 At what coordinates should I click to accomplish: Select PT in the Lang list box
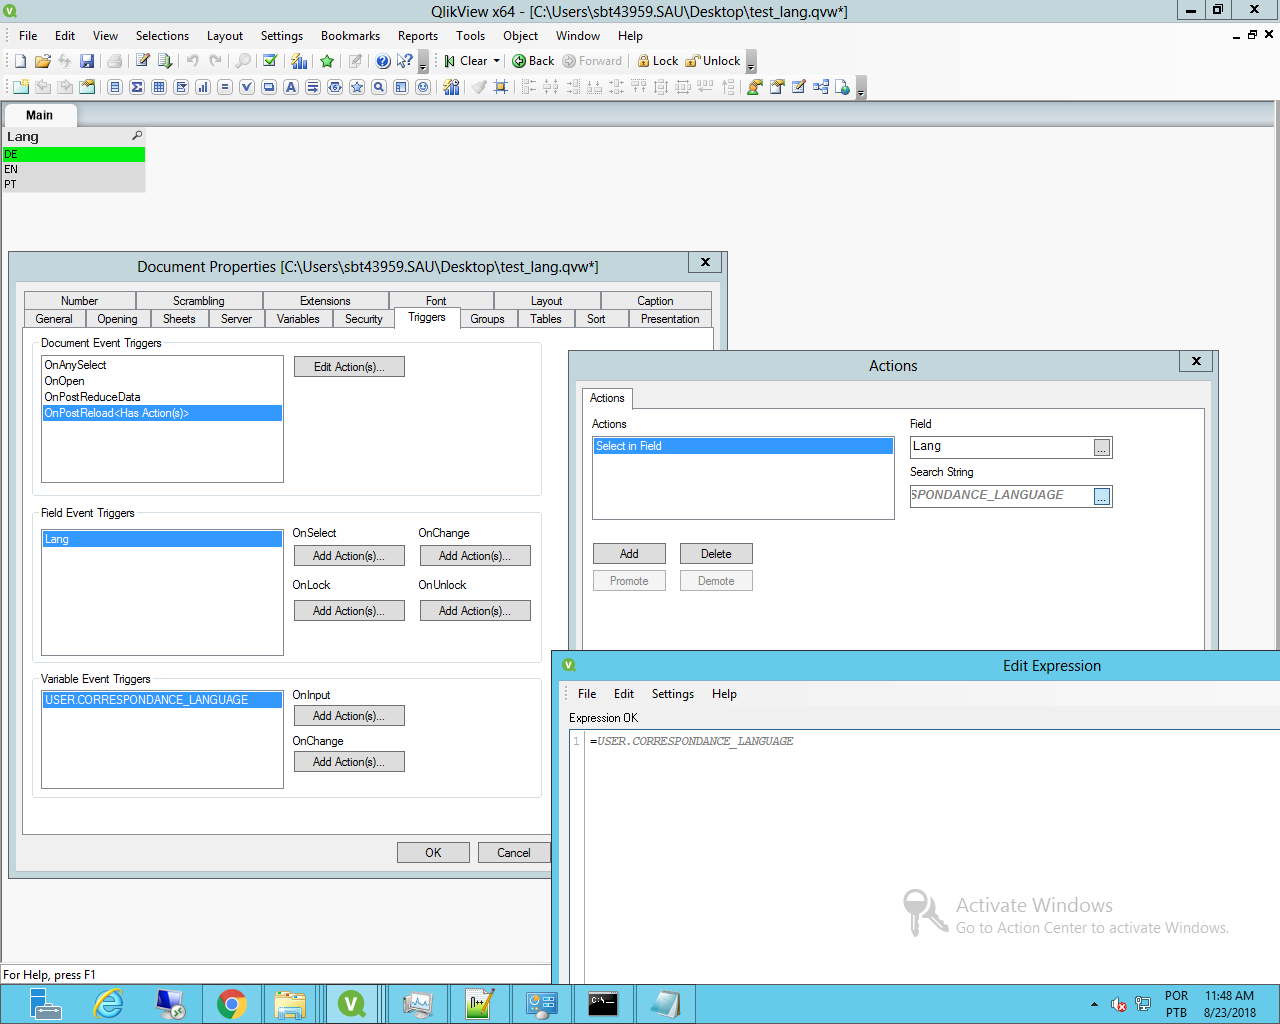(74, 184)
